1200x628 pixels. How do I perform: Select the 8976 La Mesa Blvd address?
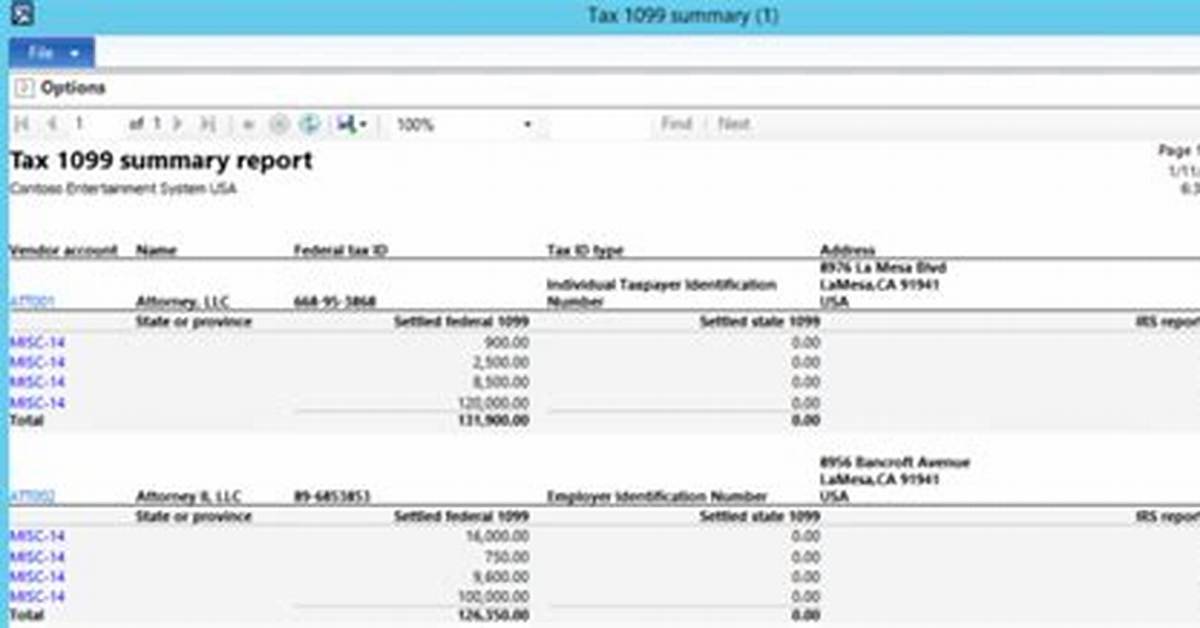coord(883,268)
